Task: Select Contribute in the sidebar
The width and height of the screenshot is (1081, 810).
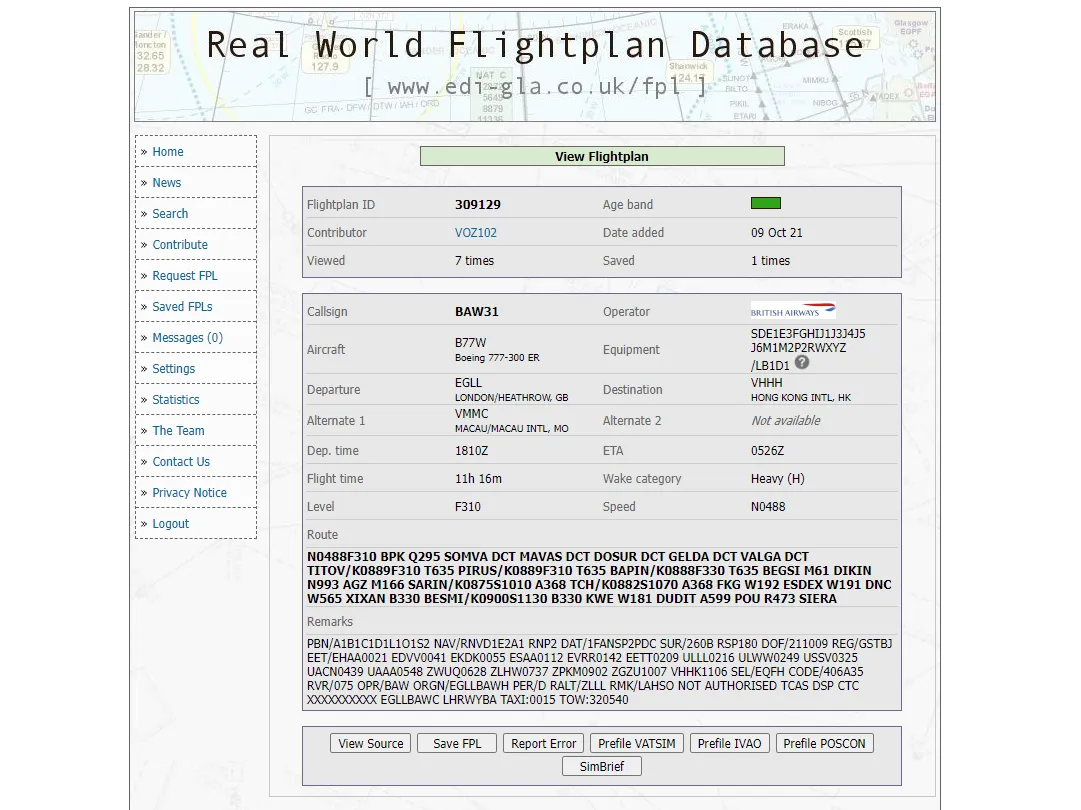Action: [x=180, y=245]
